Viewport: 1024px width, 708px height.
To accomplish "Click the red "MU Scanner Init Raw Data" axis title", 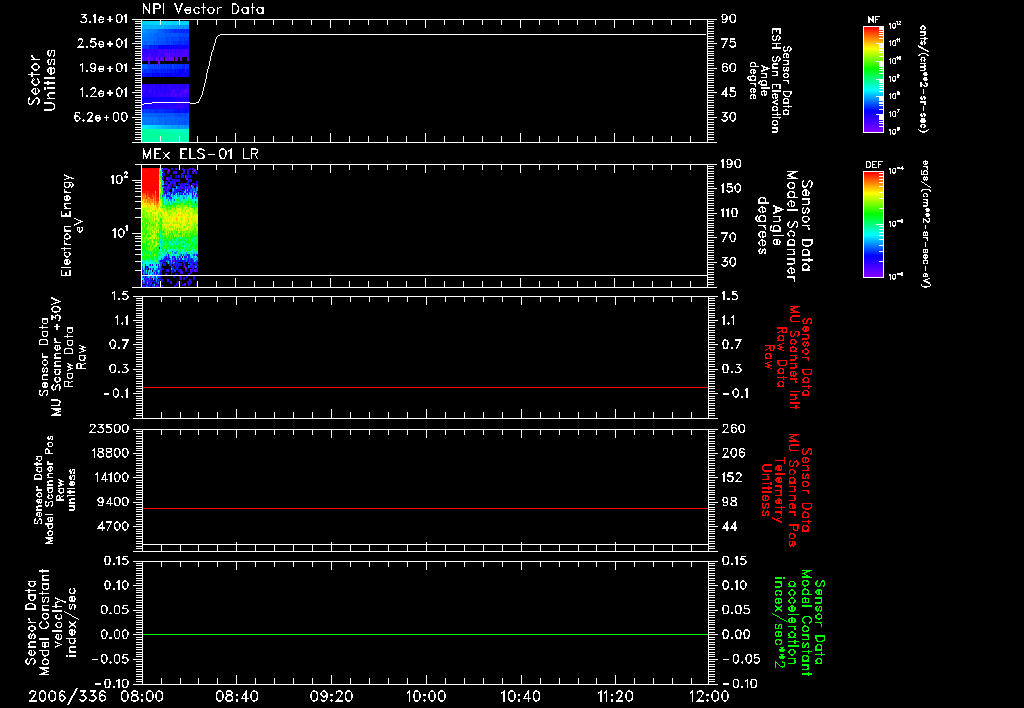I will pos(788,357).
